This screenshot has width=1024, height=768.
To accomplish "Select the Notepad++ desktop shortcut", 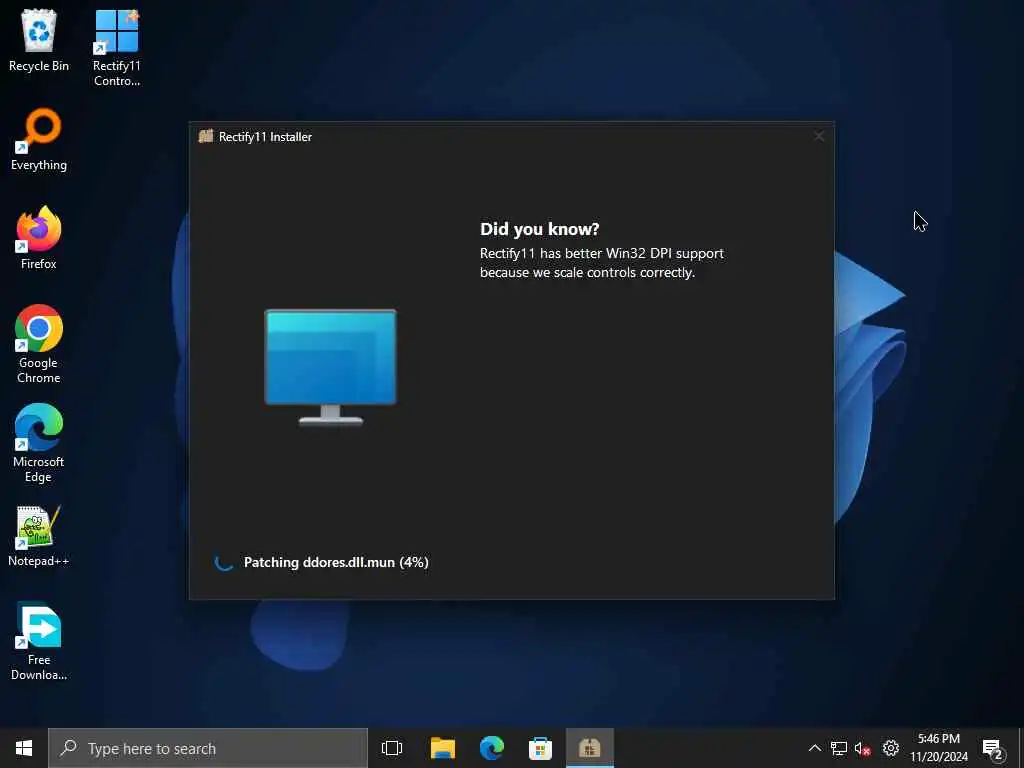I will coord(39,536).
